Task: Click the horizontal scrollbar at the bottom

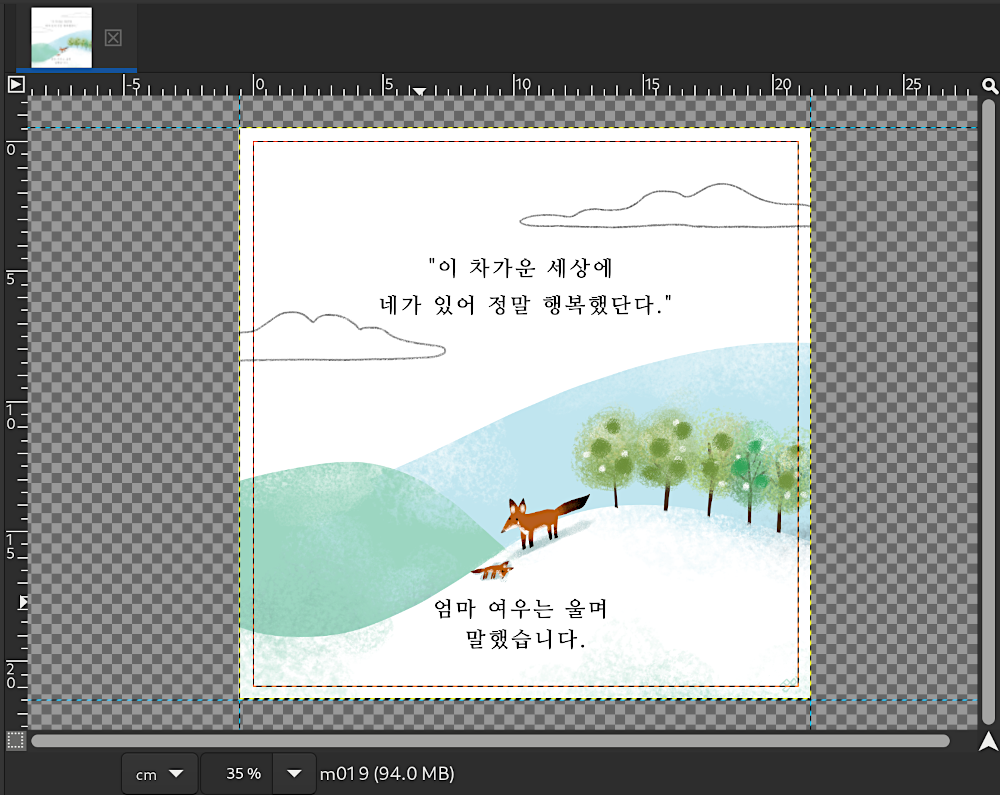Action: (x=490, y=741)
